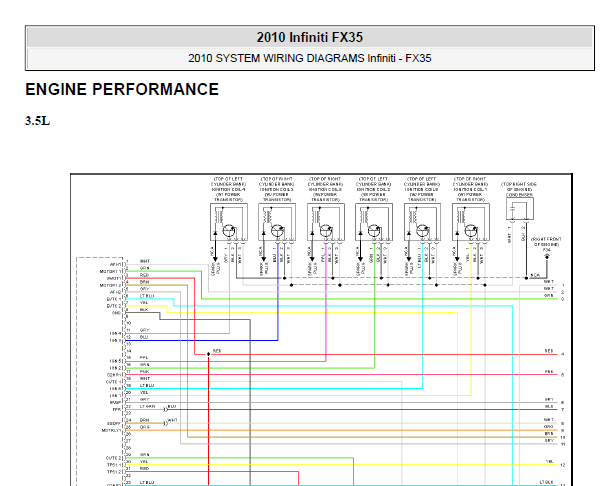Click the 'MOTOR1 1' connector pin label
Viewport: 609px width, 486px height.
111,271
